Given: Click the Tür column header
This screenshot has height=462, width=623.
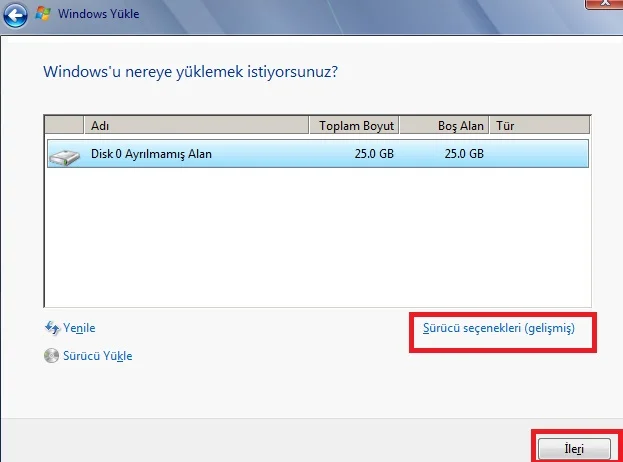Looking at the screenshot, I should tap(540, 126).
